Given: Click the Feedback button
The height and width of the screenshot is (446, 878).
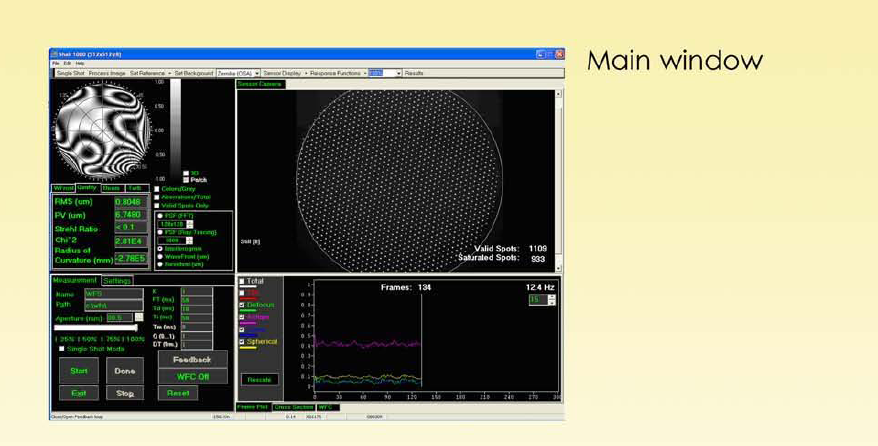Looking at the screenshot, I should pos(192,359).
